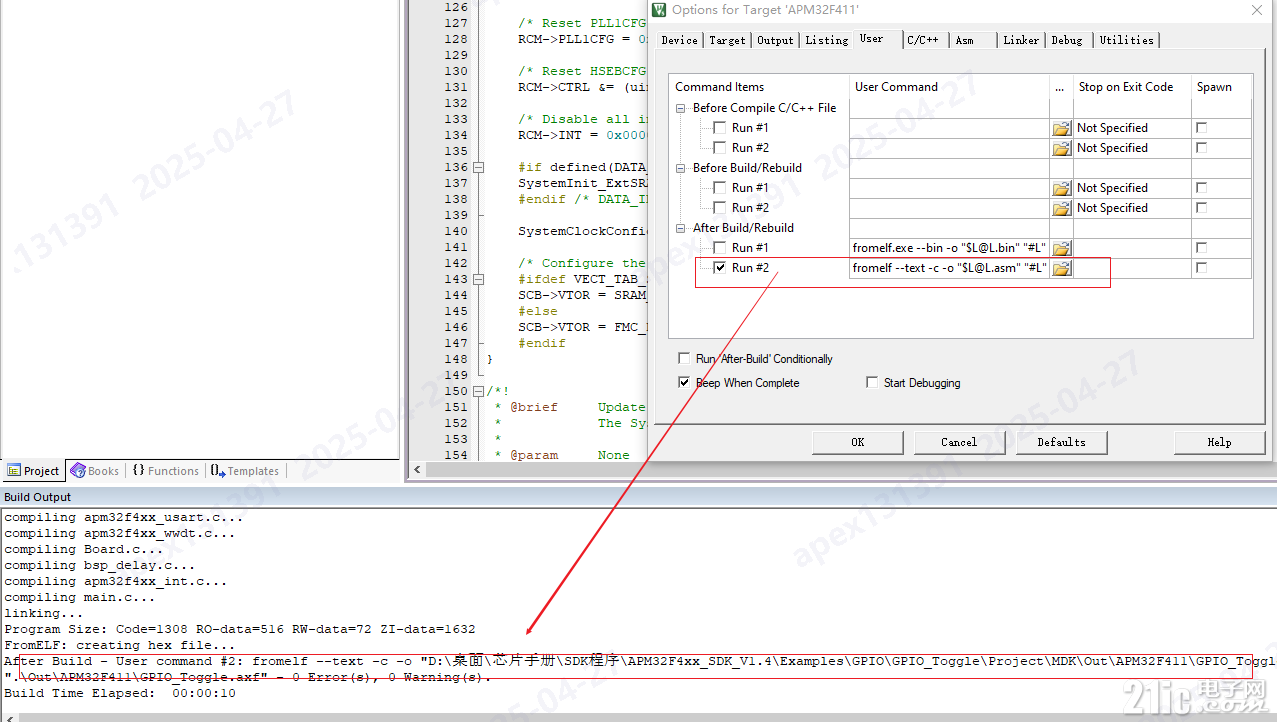The height and width of the screenshot is (722, 1277).
Task: Click the 'compiling Board.c...' output line
Action: tap(84, 549)
